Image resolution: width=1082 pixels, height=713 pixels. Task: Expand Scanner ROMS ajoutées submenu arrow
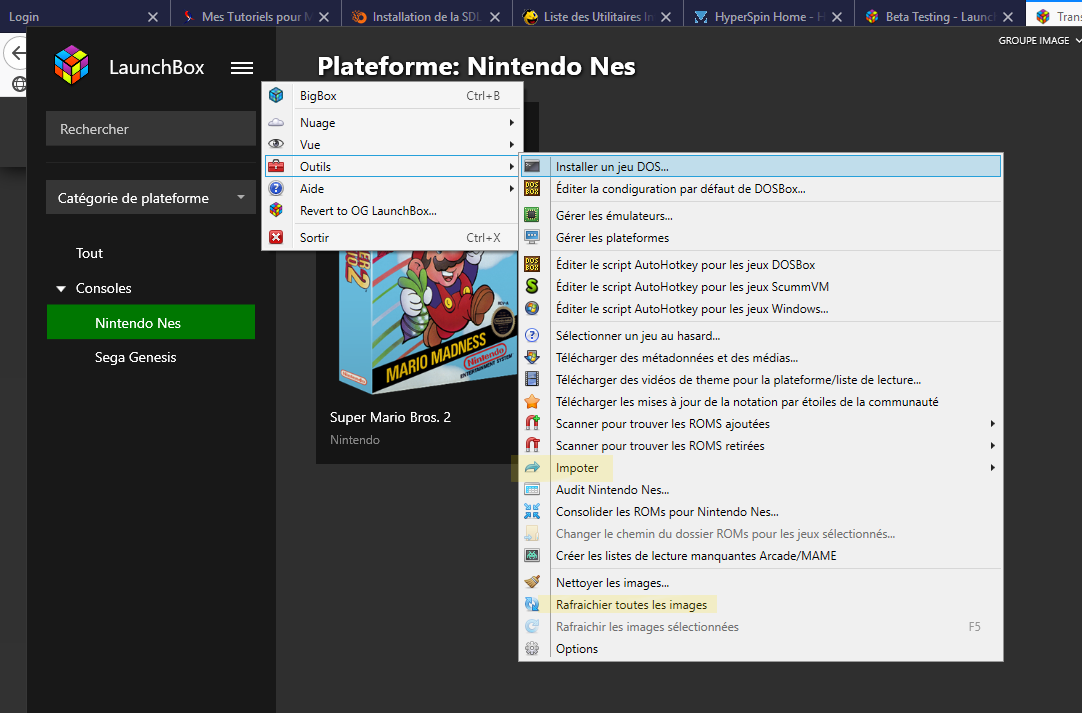[x=992, y=423]
